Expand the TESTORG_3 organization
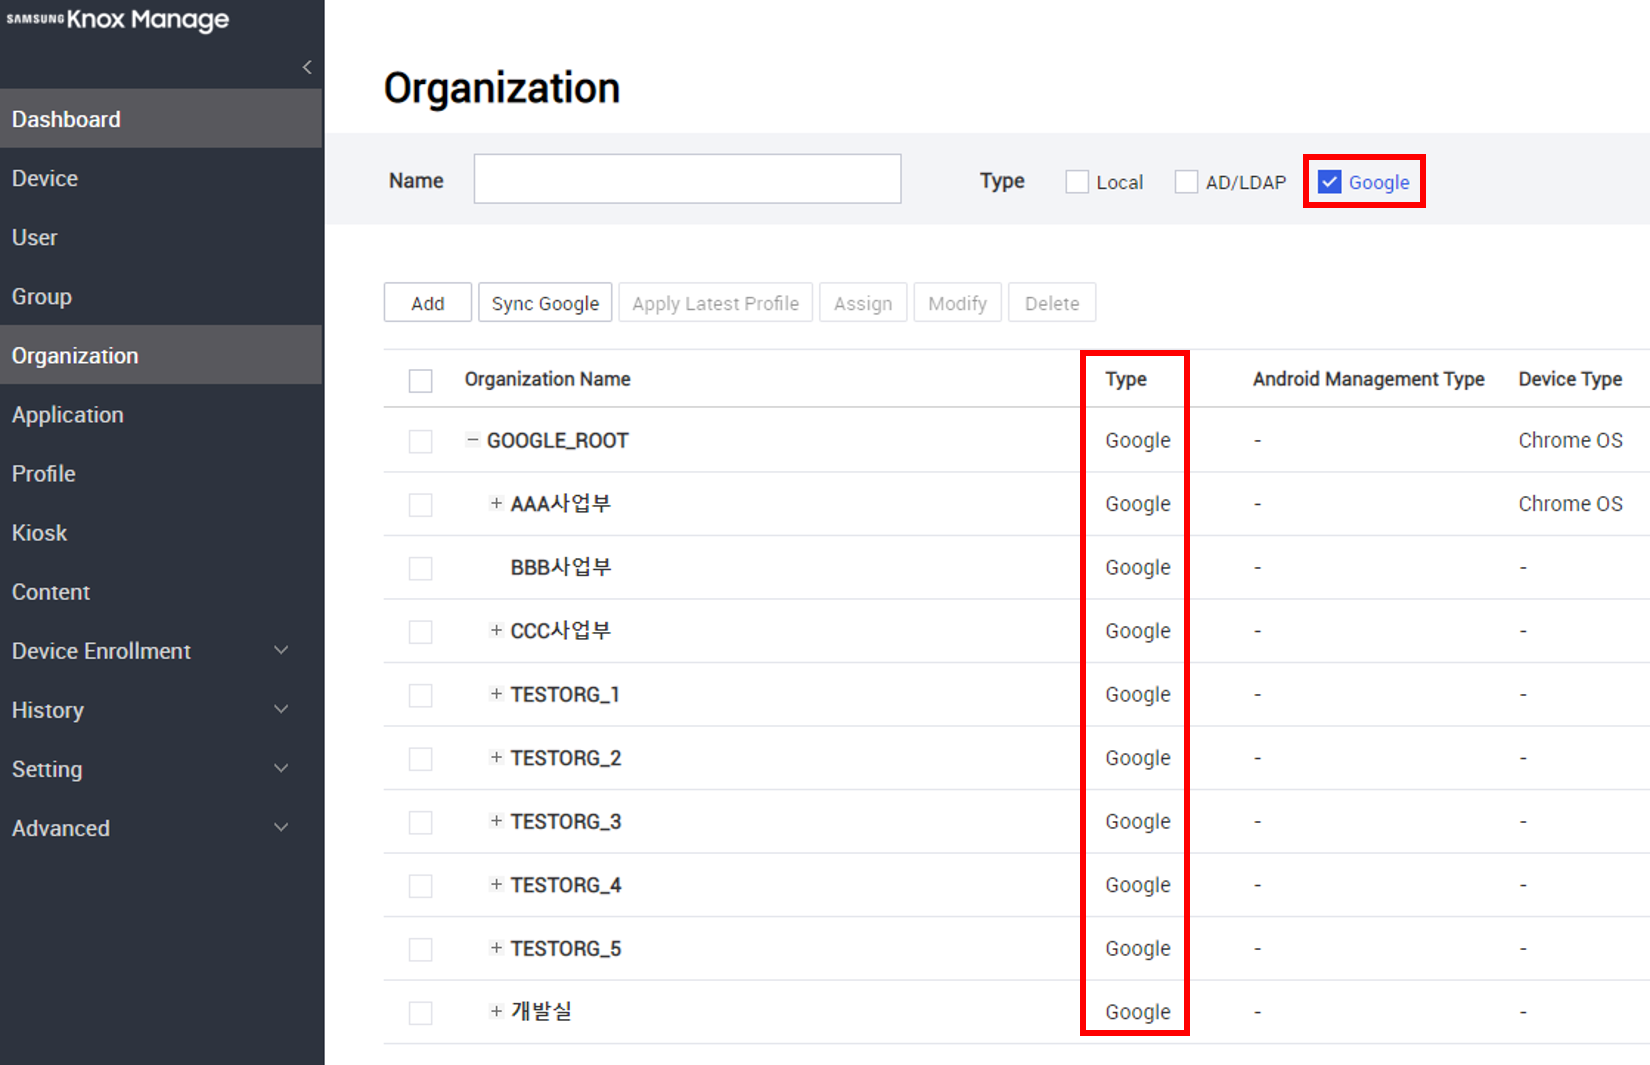The height and width of the screenshot is (1065, 1650). (494, 821)
